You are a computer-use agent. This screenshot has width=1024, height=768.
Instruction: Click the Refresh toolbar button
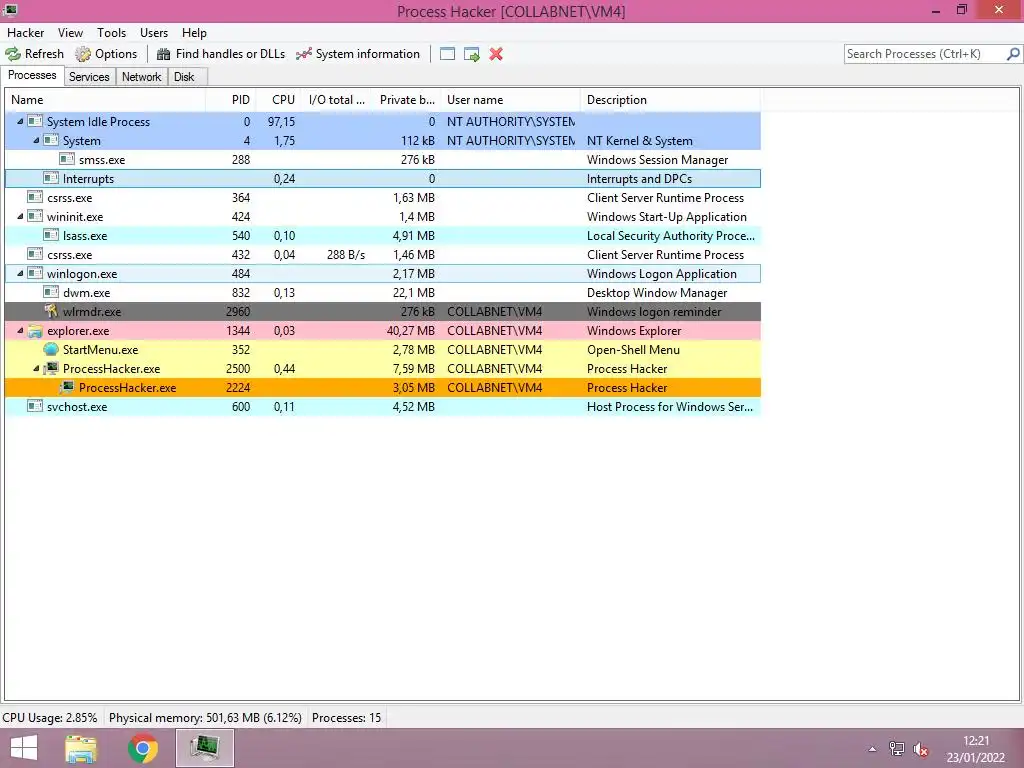tap(35, 54)
